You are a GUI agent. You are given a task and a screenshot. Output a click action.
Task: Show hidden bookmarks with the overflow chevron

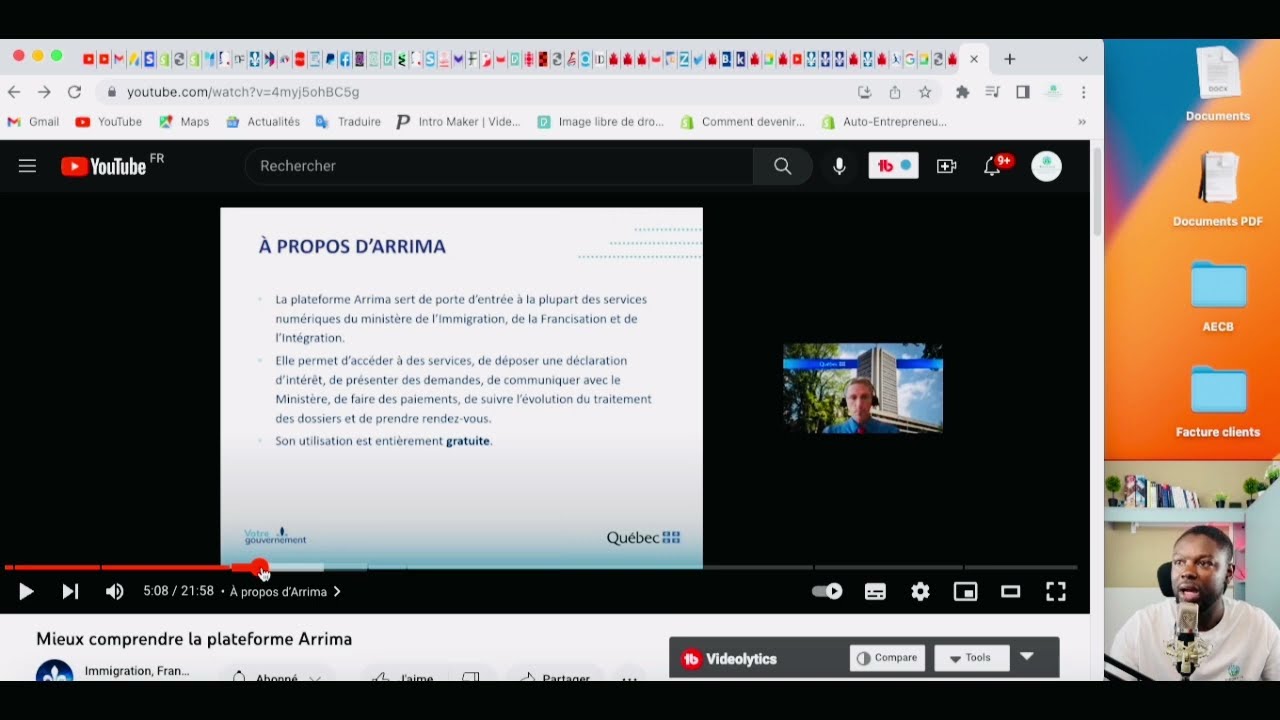(x=1081, y=122)
